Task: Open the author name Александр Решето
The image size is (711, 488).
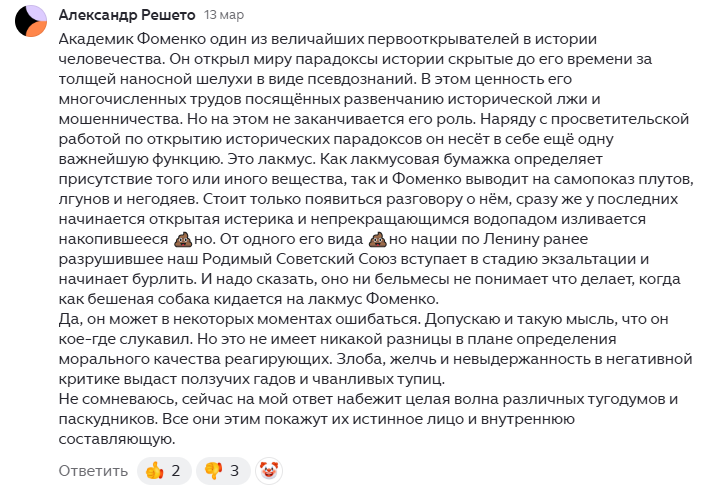Action: pos(127,15)
